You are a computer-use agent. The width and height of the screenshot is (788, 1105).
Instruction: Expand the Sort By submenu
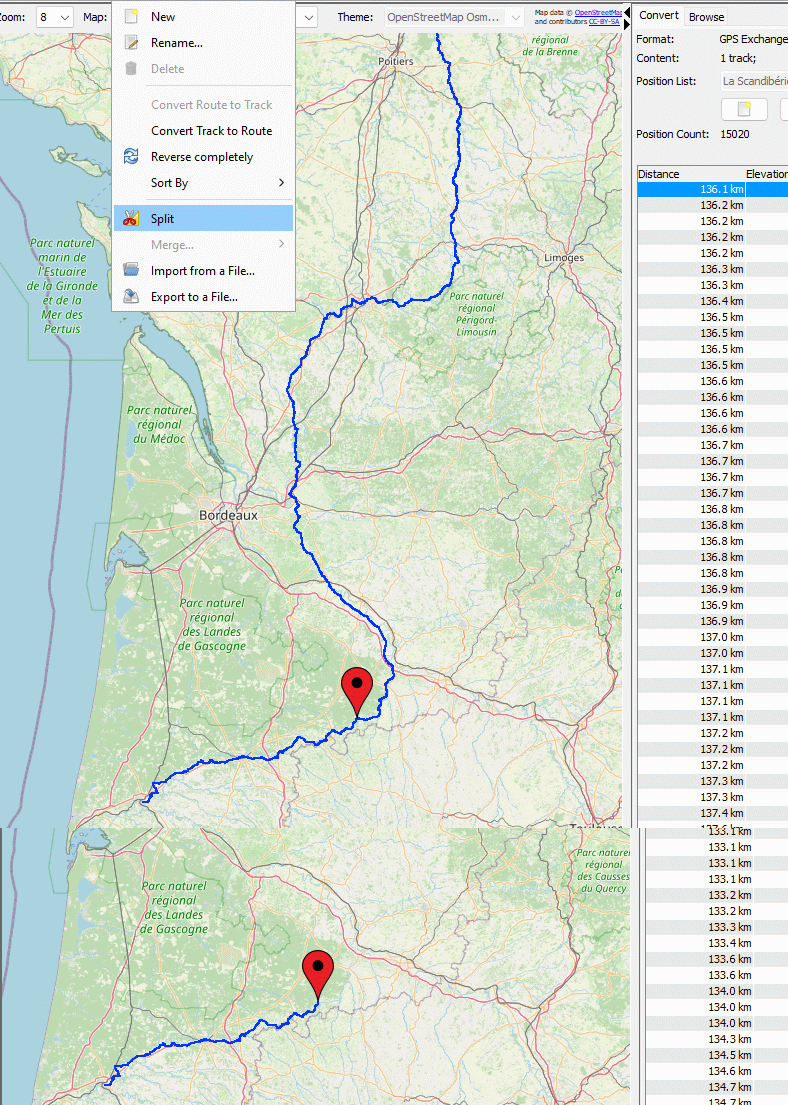pos(217,183)
